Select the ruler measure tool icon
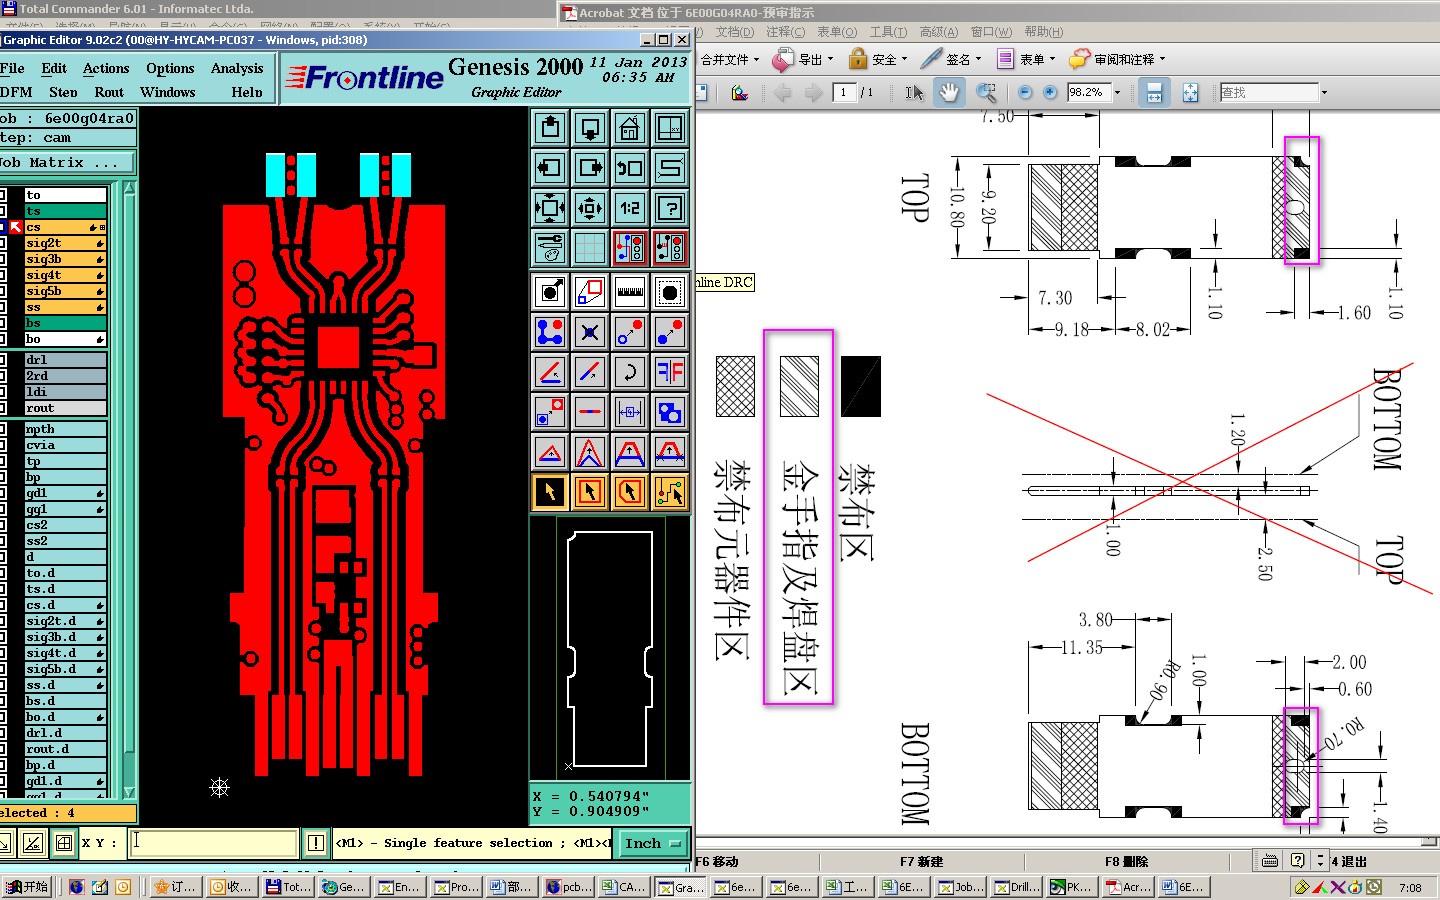The image size is (1440, 900). tap(630, 292)
